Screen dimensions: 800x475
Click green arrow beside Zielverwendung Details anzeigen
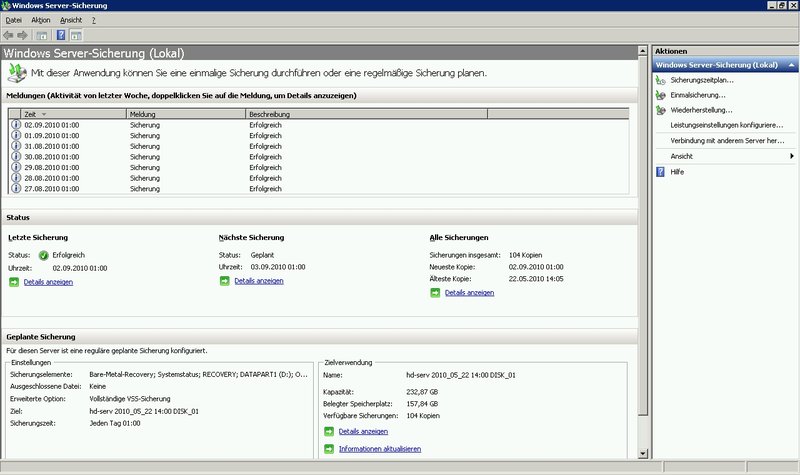pyautogui.click(x=329, y=432)
